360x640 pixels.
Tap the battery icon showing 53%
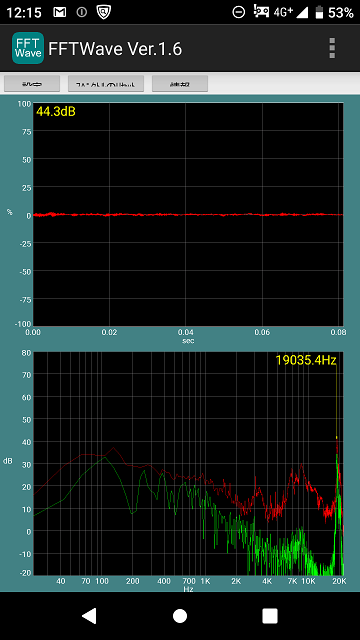pyautogui.click(x=320, y=12)
